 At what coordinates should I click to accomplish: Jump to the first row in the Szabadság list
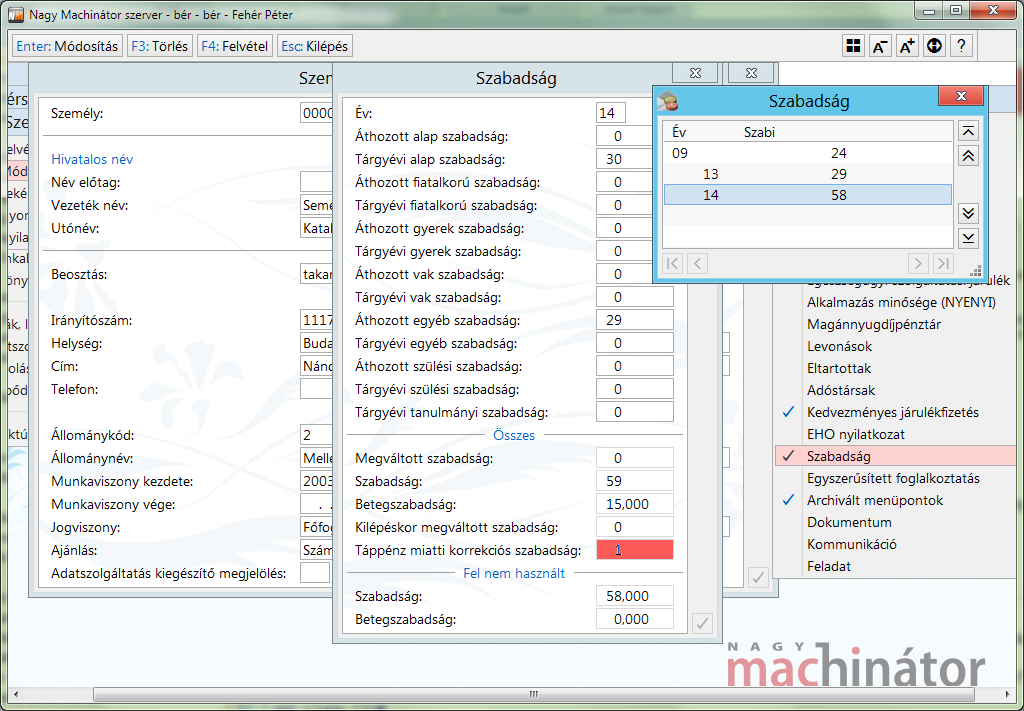point(968,132)
